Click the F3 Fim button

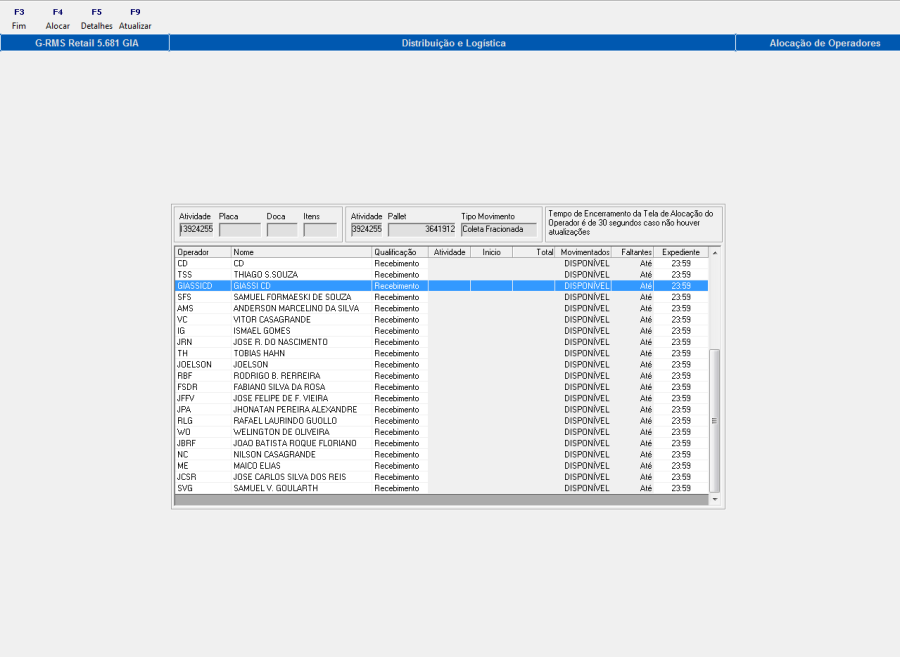19,19
